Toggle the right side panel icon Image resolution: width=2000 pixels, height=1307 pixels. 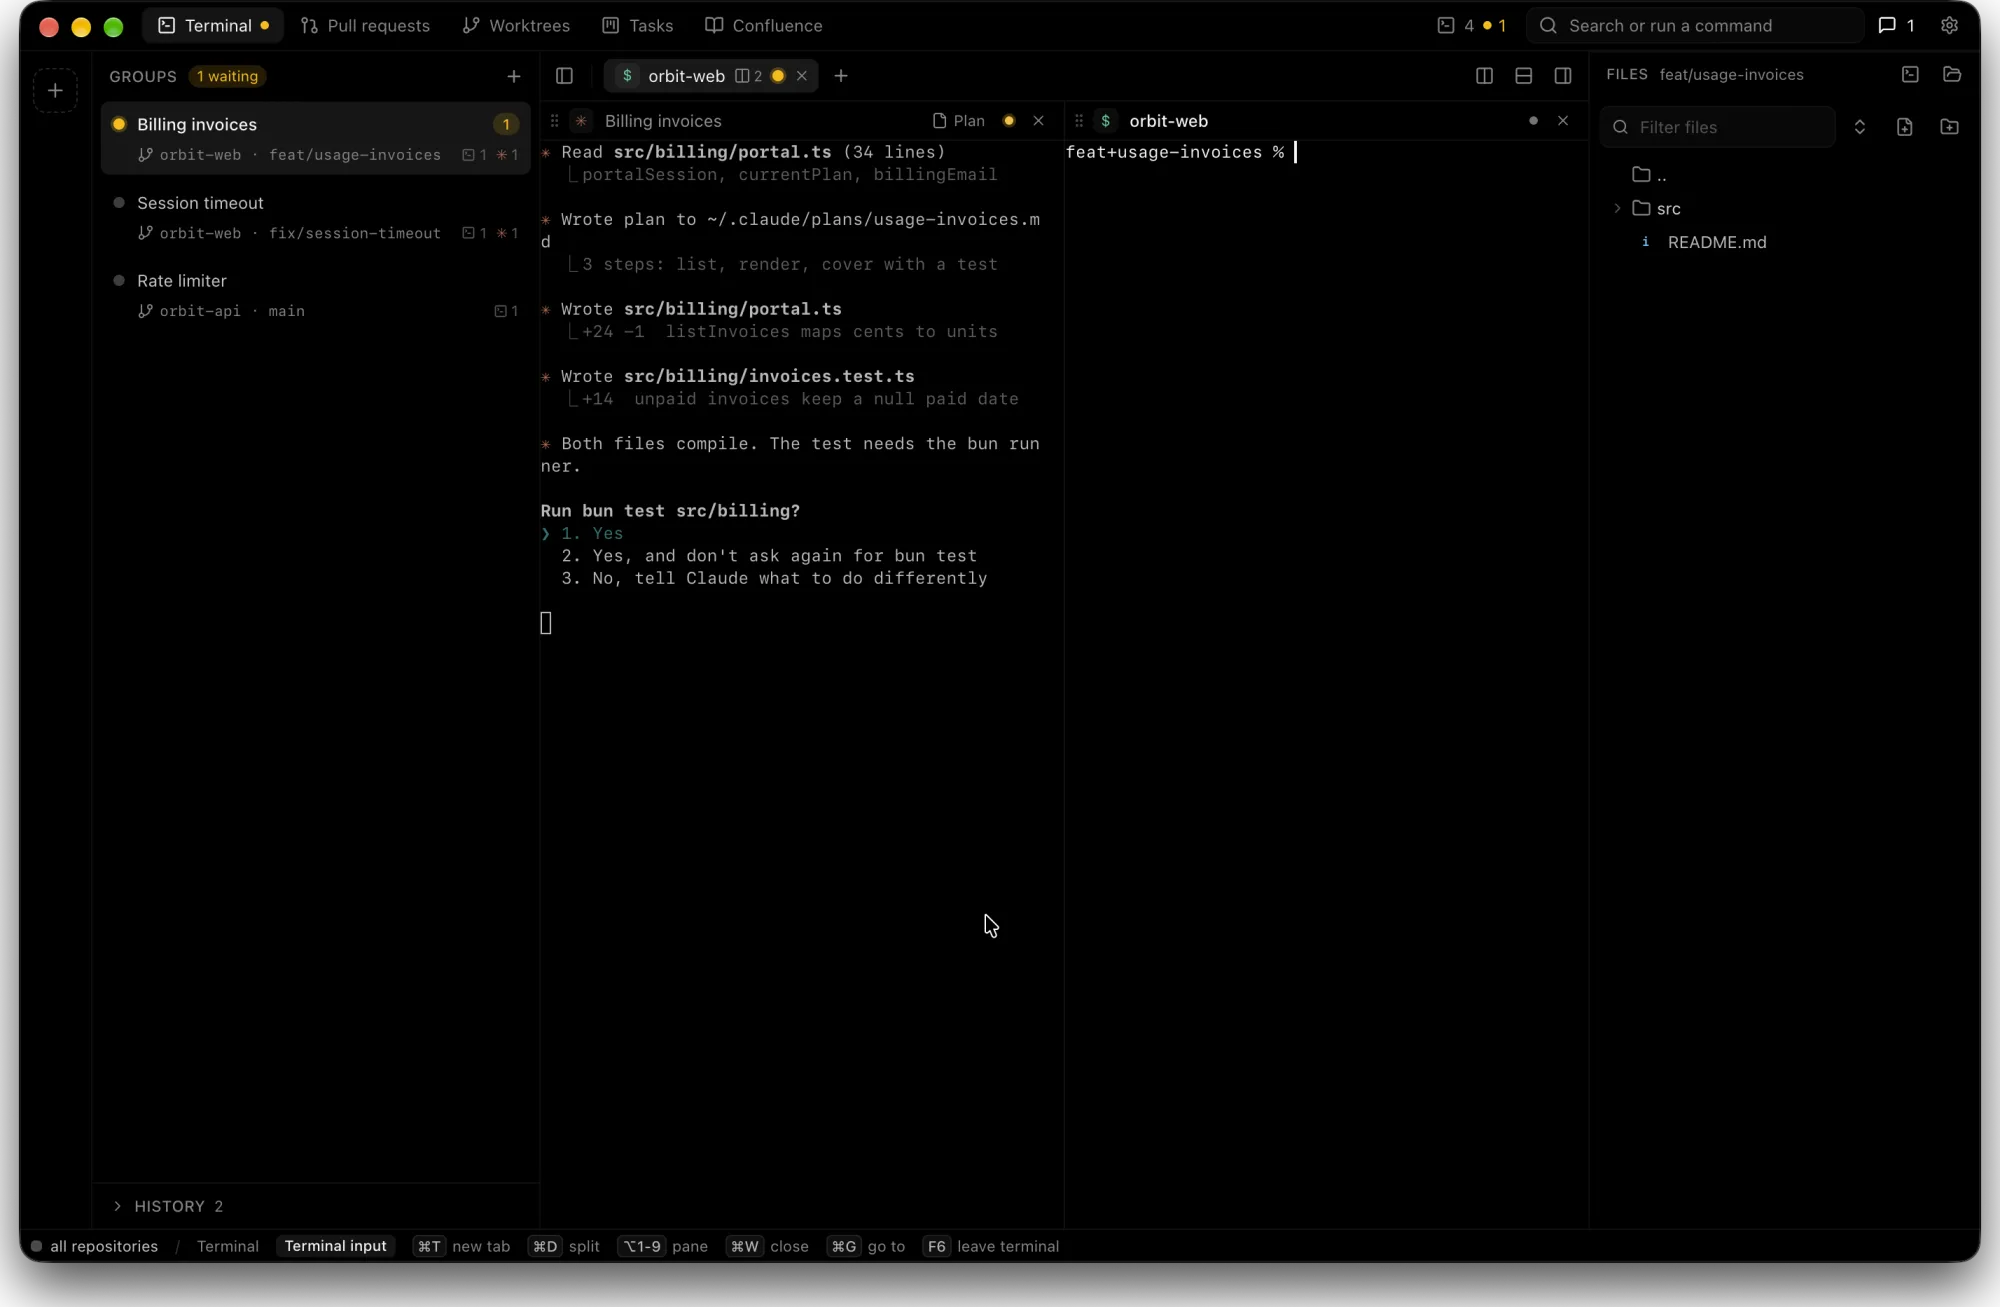[x=1563, y=76]
